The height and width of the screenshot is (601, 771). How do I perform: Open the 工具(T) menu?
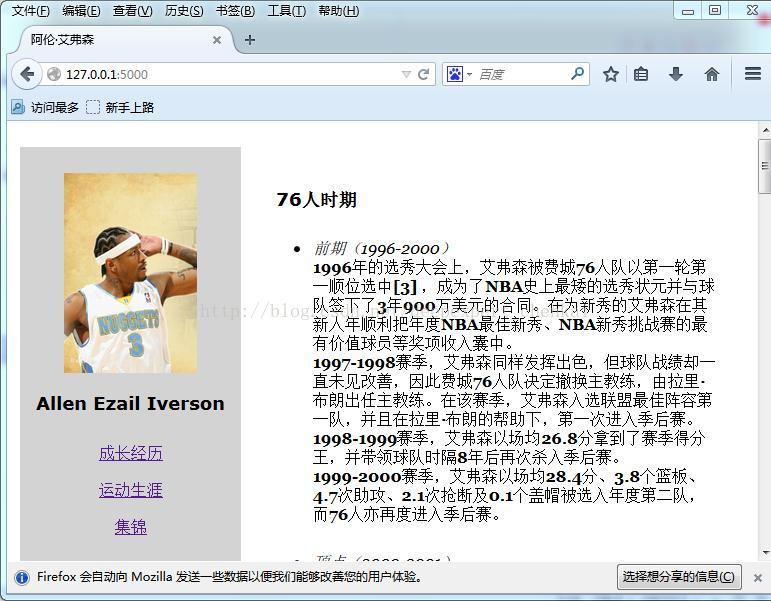pos(286,10)
